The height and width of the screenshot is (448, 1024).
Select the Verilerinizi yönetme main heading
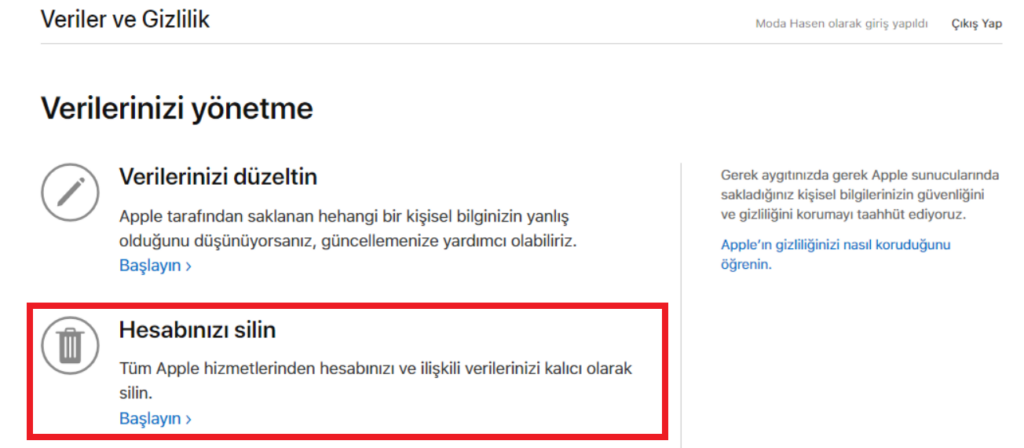pyautogui.click(x=177, y=108)
